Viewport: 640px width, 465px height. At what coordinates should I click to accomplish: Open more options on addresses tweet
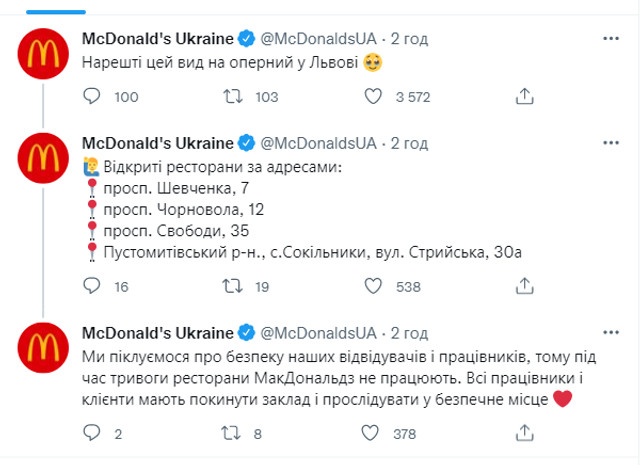click(611, 142)
